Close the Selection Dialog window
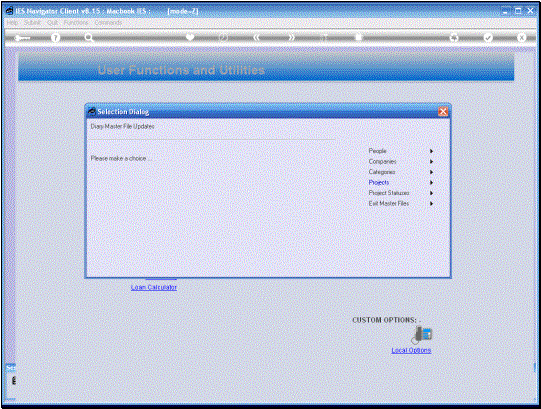This screenshot has width=541, height=409. (x=443, y=111)
